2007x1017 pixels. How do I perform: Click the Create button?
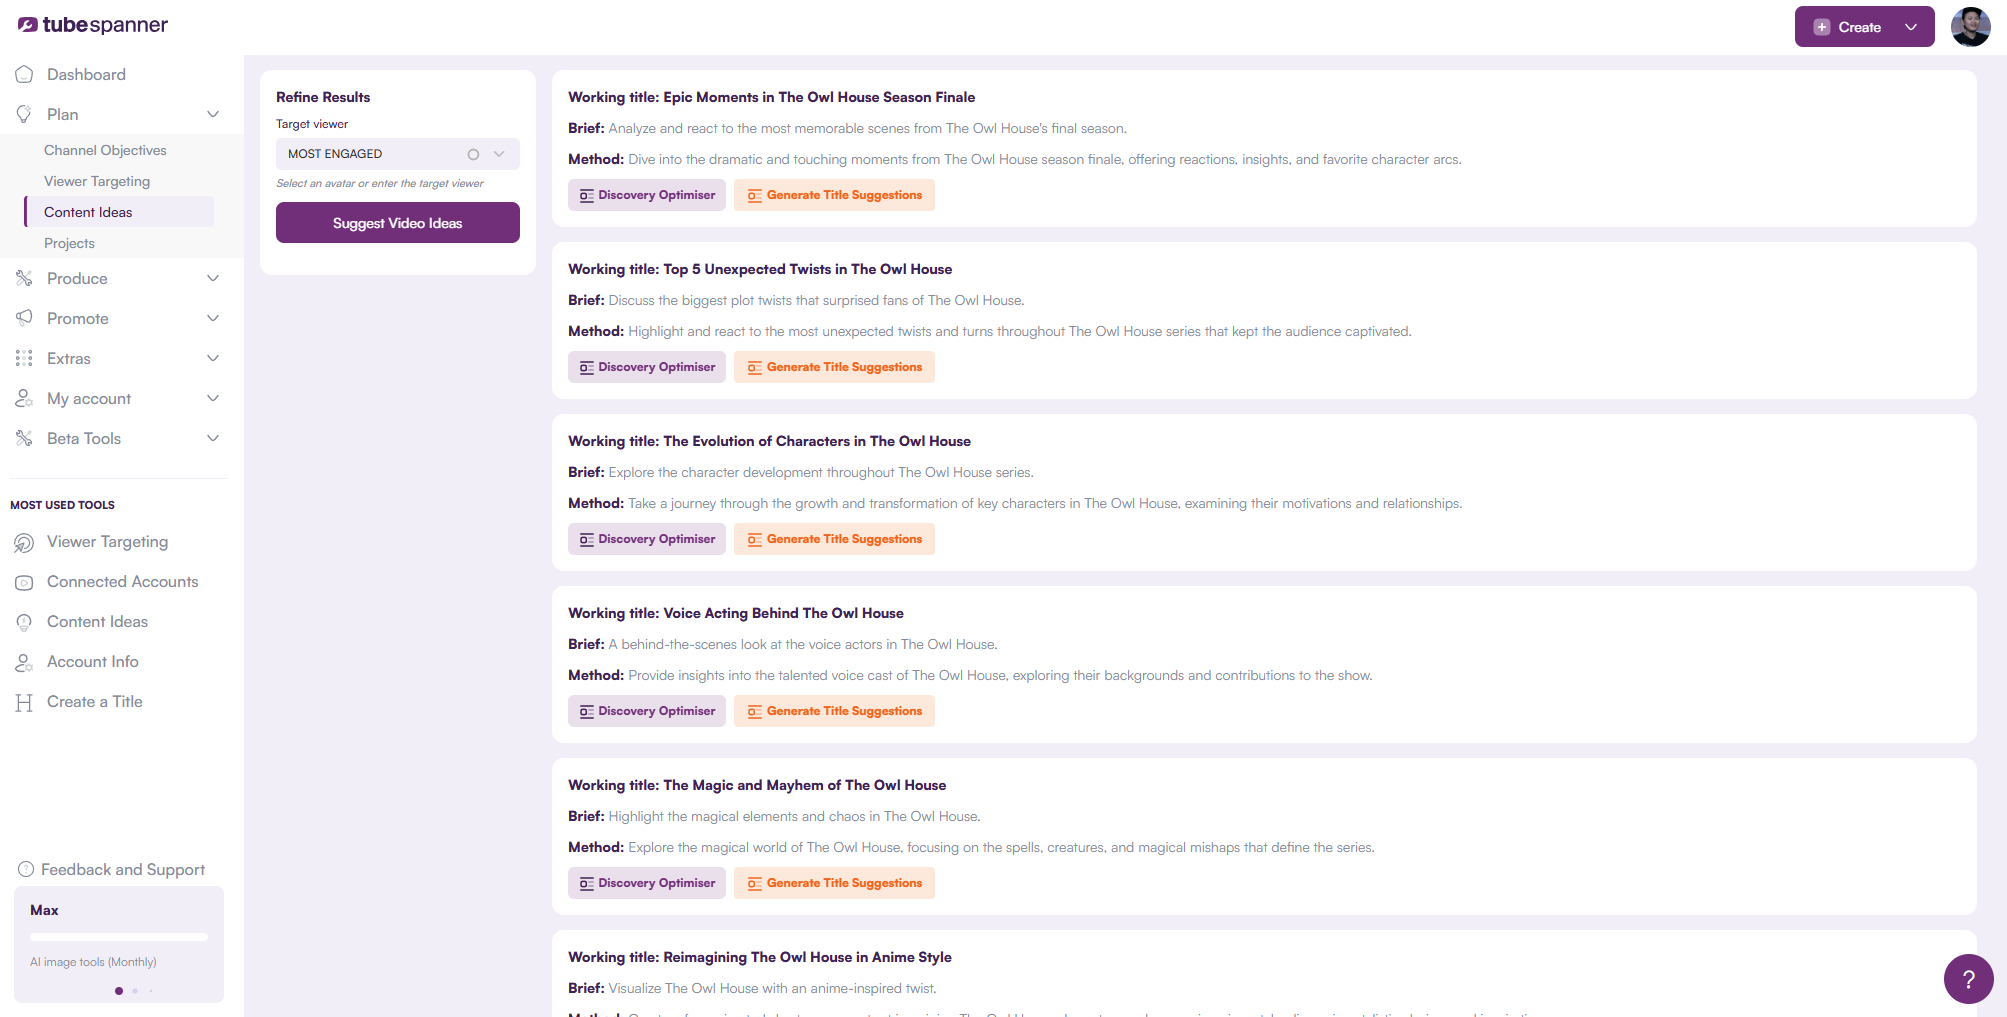pyautogui.click(x=1860, y=27)
